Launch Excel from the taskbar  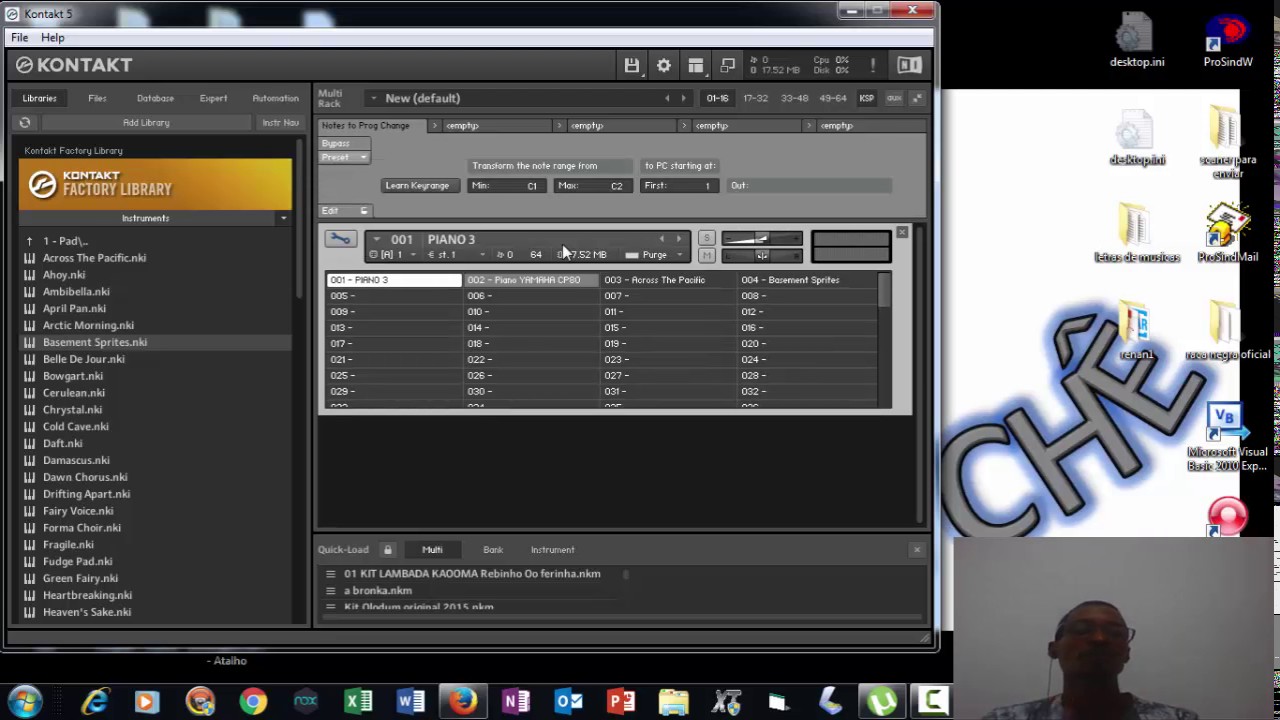coord(358,701)
